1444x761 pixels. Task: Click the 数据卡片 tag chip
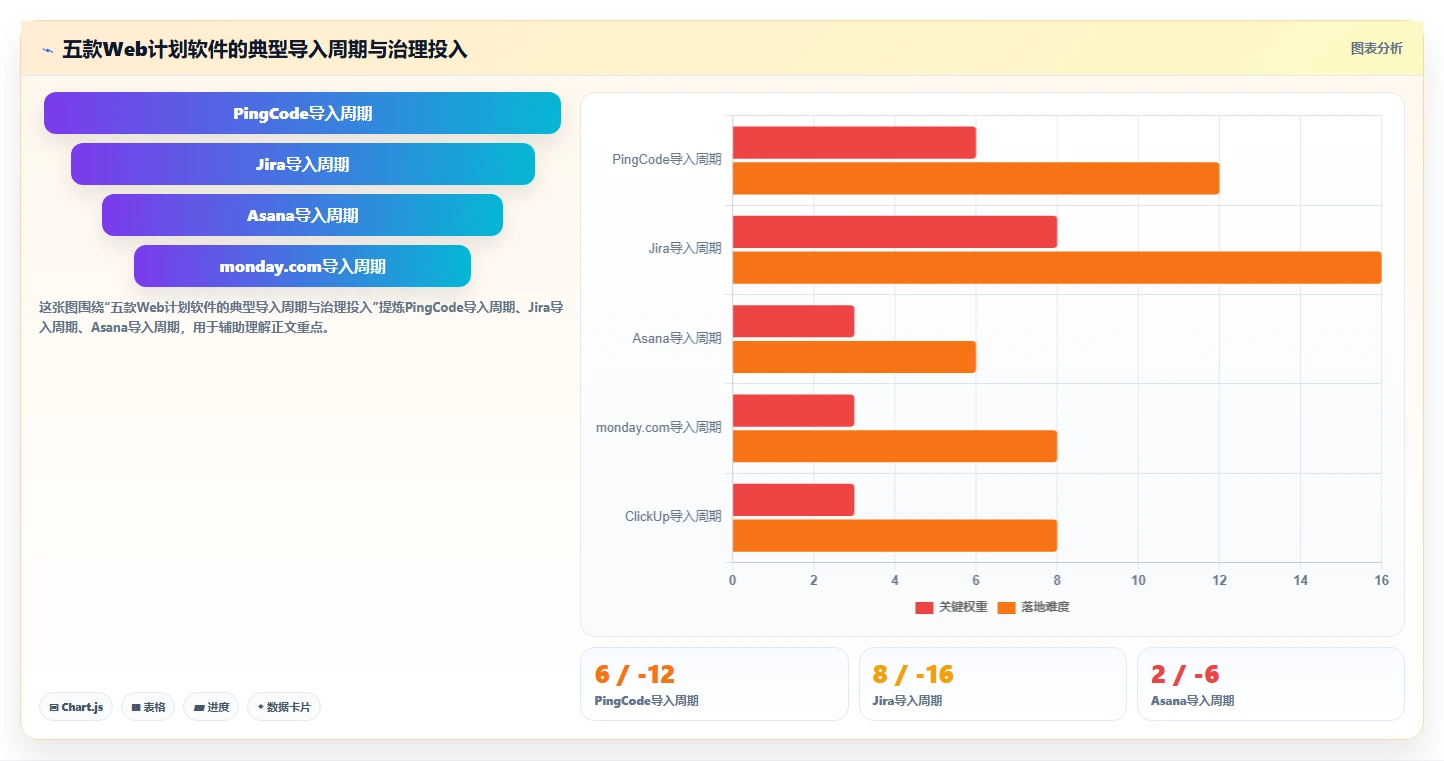[284, 707]
